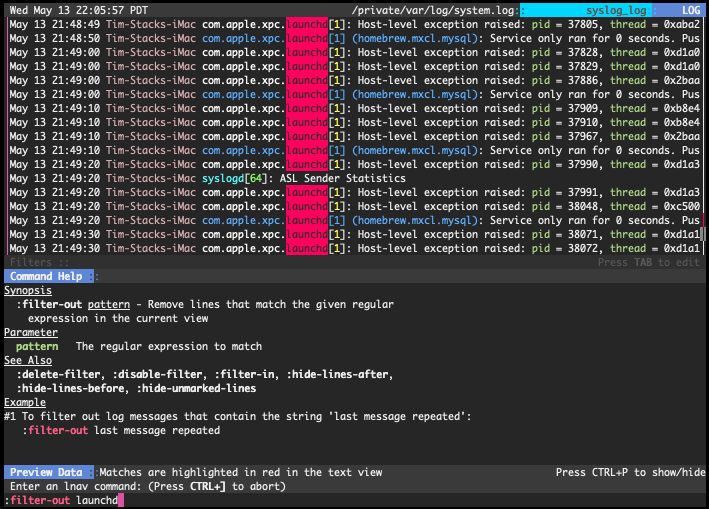Select the Preview Data panel header
Screen dimensions: 709x509
(46, 472)
